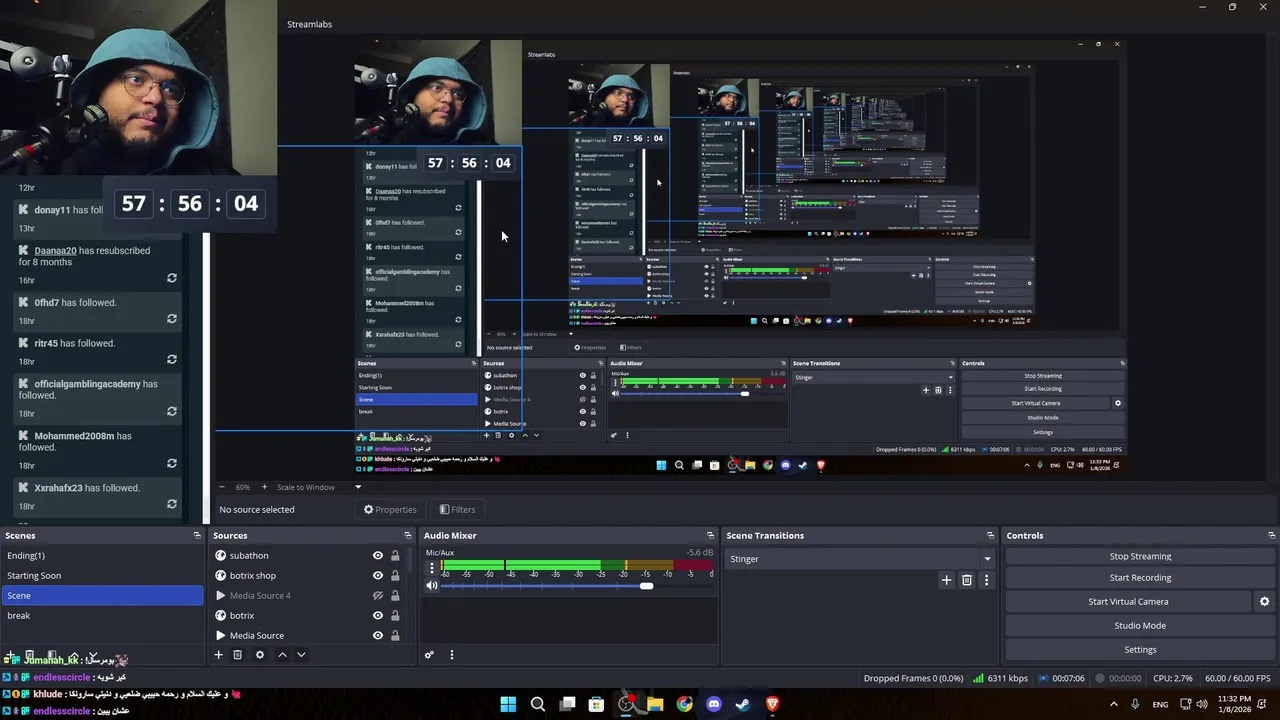This screenshot has width=1280, height=720.
Task: Pop out the Controls dock icon
Action: tap(1271, 536)
